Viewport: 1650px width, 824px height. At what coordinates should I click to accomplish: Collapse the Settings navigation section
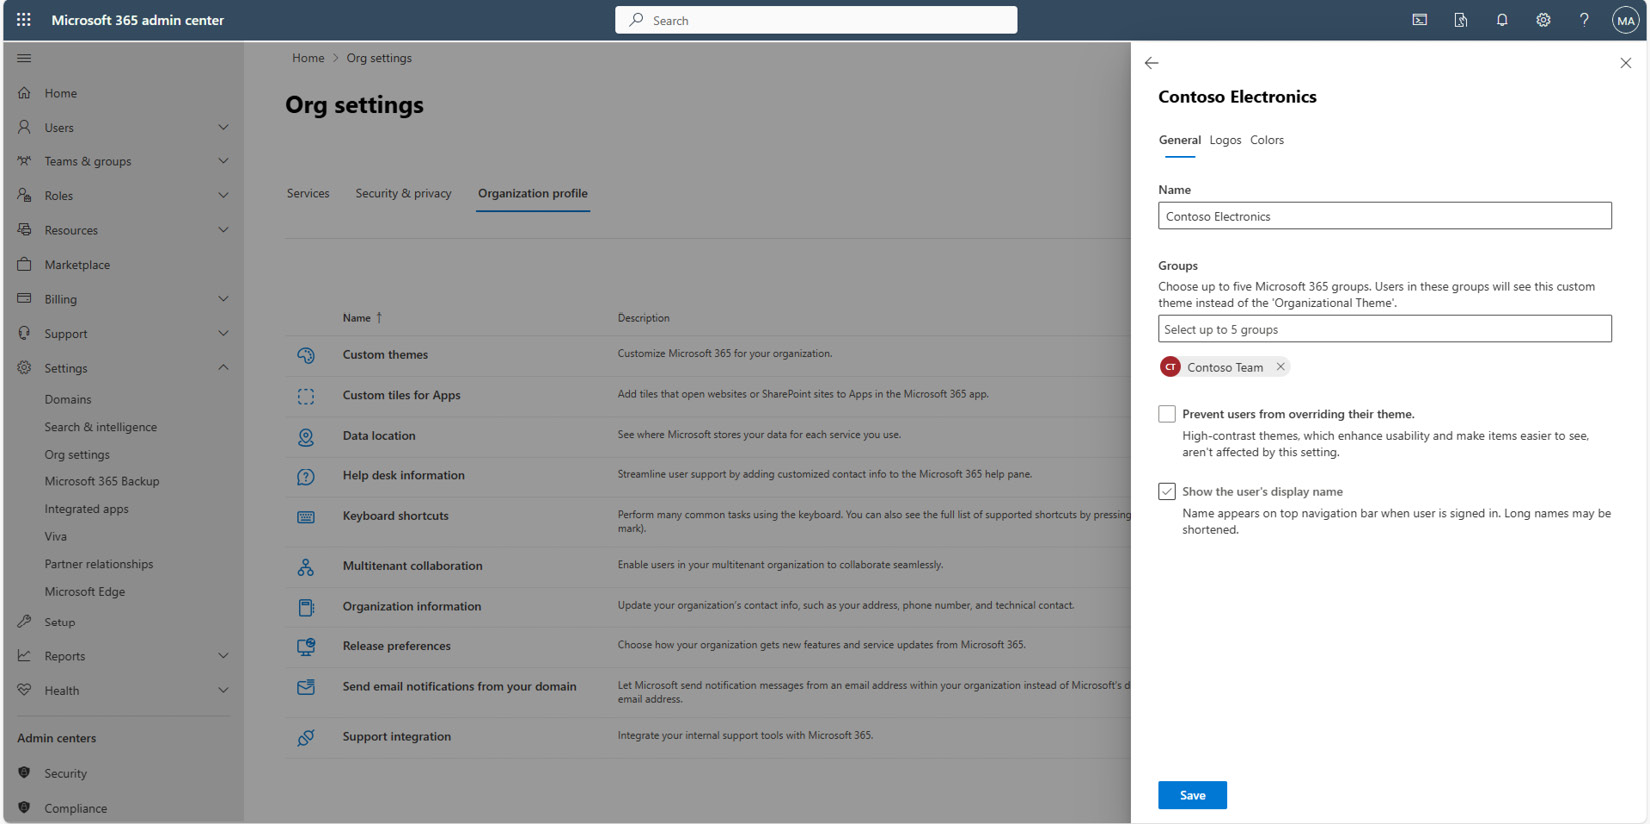coord(223,368)
